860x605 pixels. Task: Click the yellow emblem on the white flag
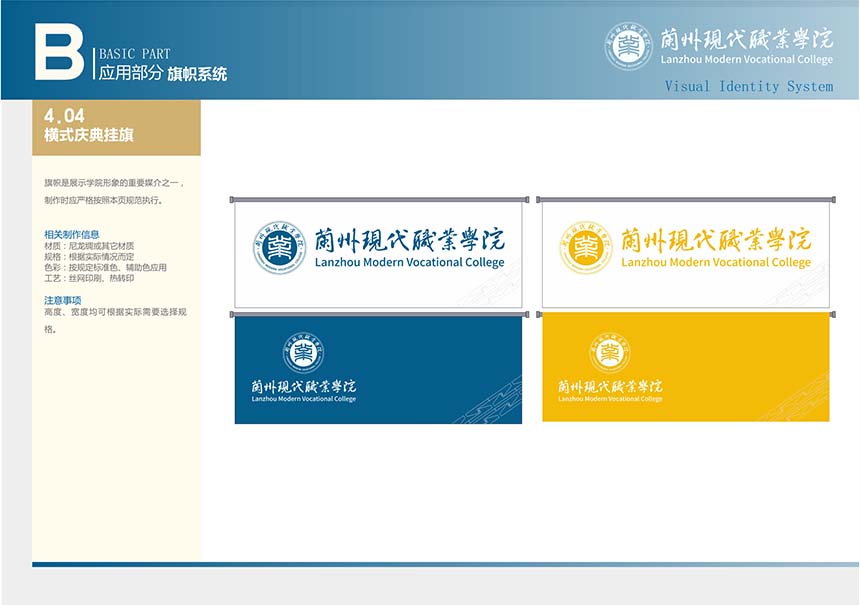[x=586, y=248]
